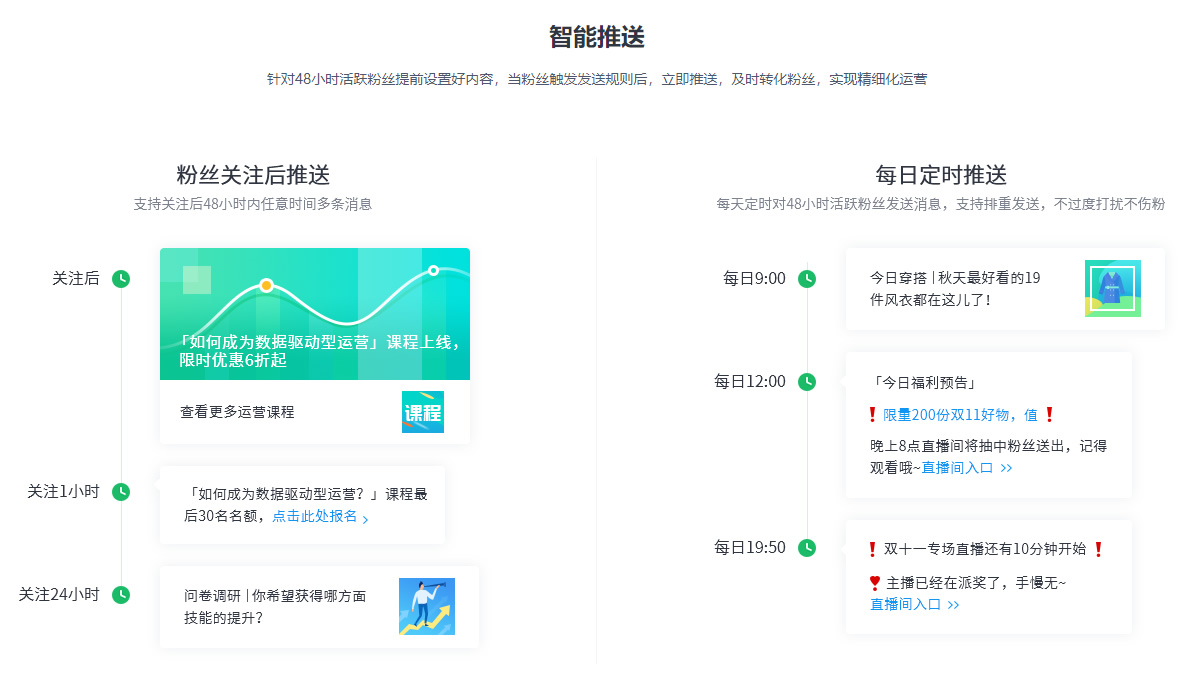This screenshot has width=1197, height=677.
Task: Click the clock icon next to 每日12:00
Action: [x=807, y=382]
